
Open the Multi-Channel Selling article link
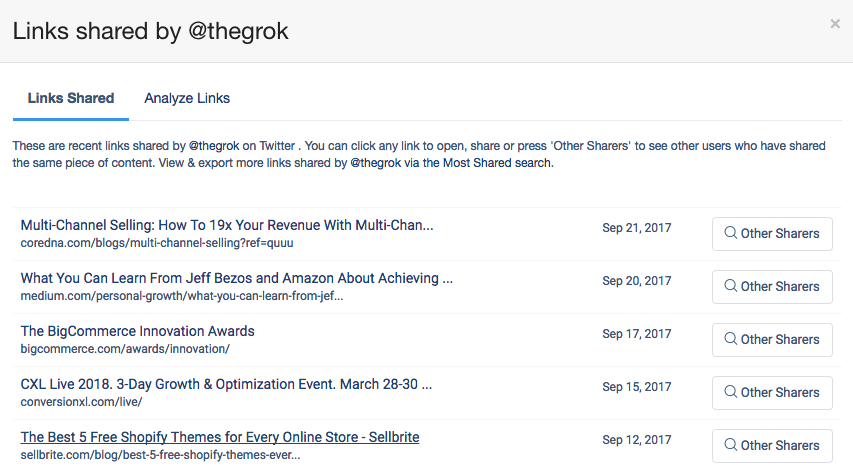pos(226,225)
